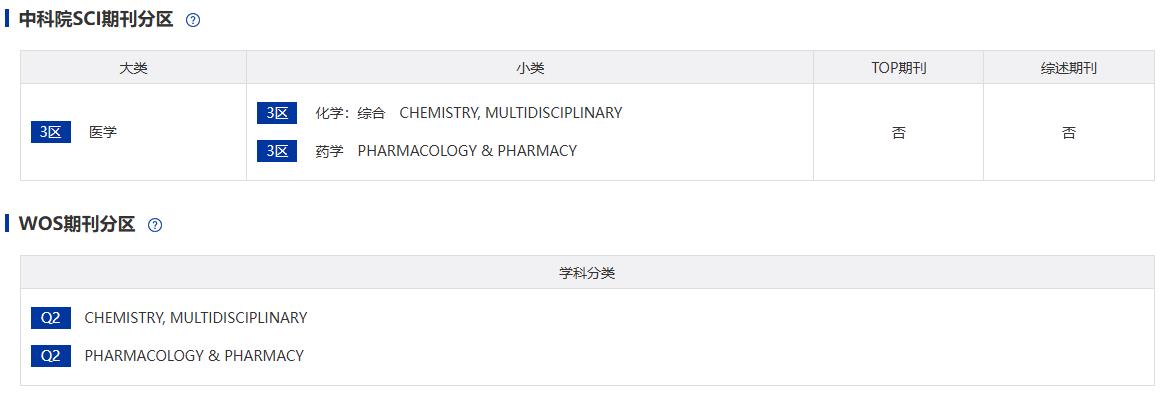
Task: Click 药学 subcategory label
Action: (x=329, y=151)
